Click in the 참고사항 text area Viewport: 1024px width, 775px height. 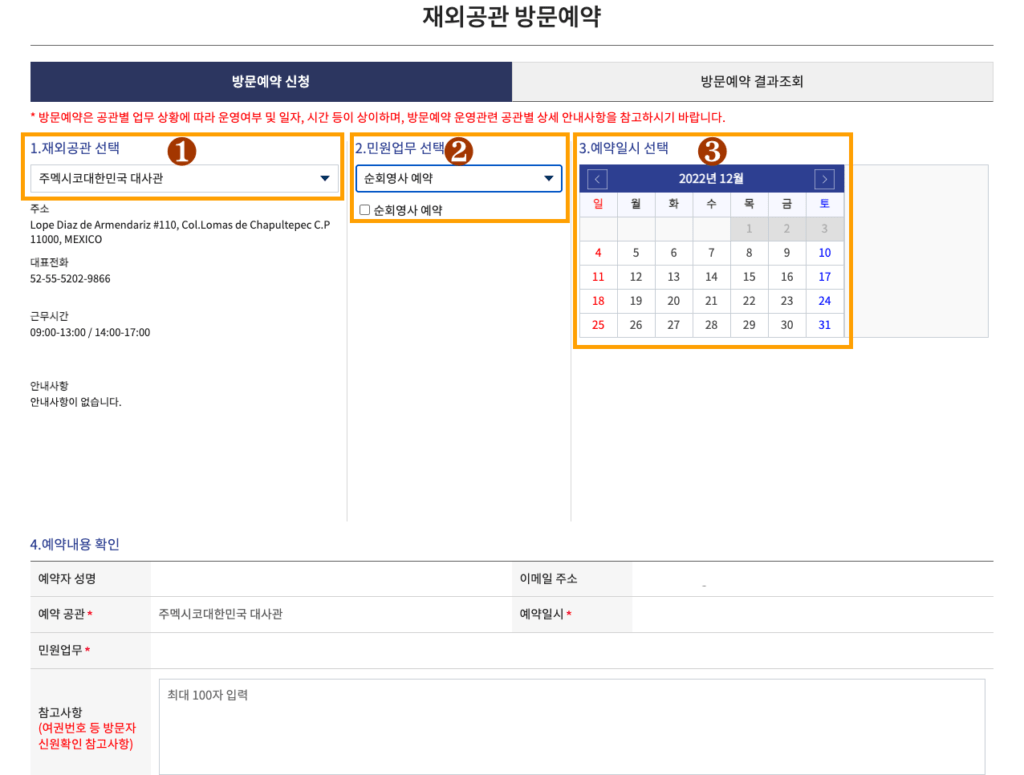[x=571, y=727]
